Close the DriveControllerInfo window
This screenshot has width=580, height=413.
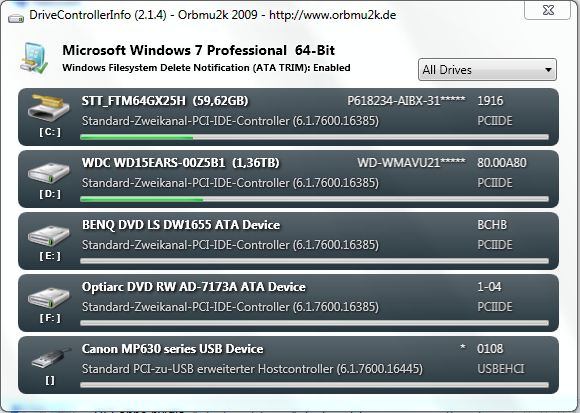[547, 10]
